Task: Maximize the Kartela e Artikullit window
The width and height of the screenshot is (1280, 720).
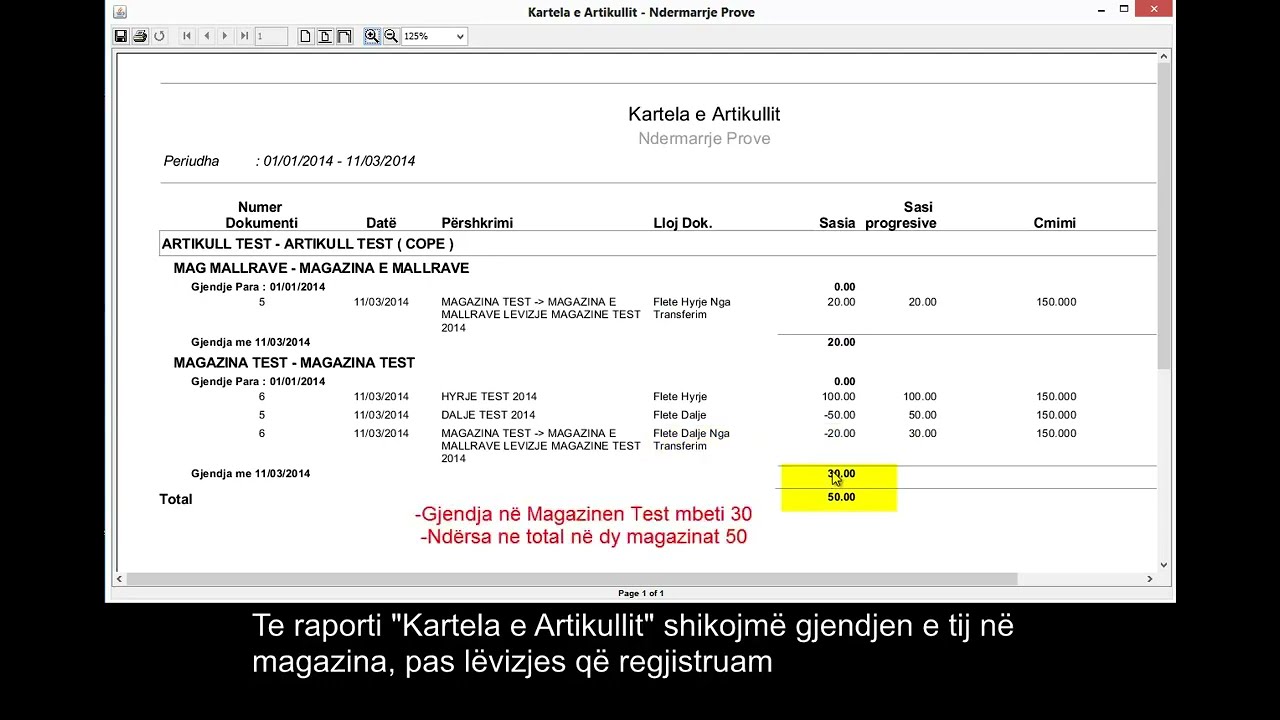Action: click(x=1124, y=10)
